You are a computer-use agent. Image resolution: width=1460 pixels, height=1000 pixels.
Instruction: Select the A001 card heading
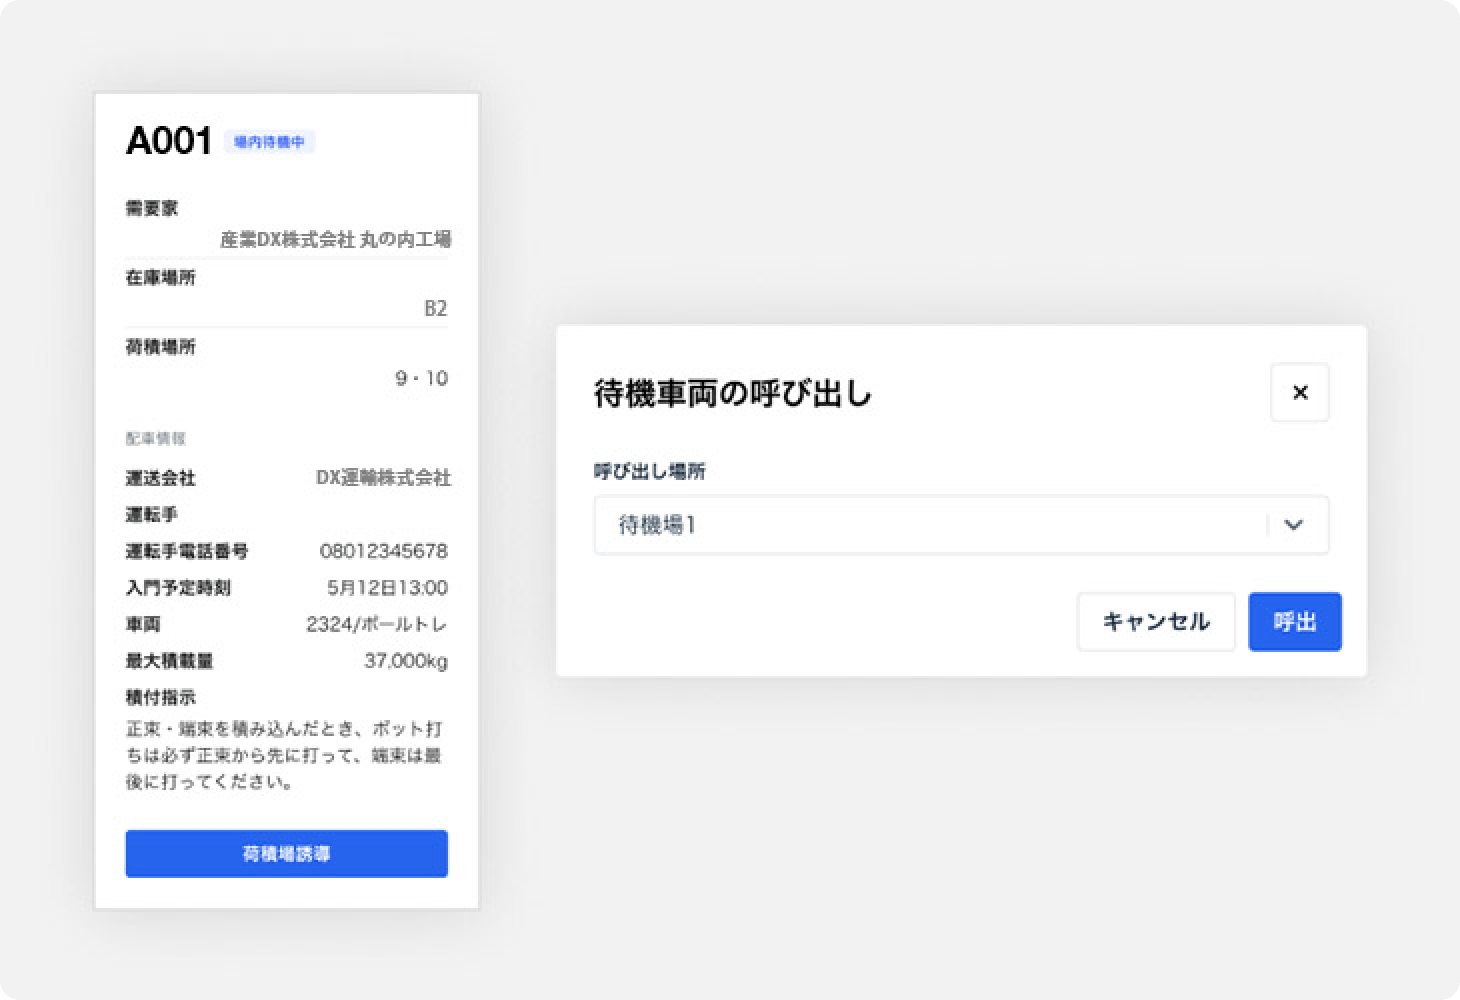tap(168, 141)
